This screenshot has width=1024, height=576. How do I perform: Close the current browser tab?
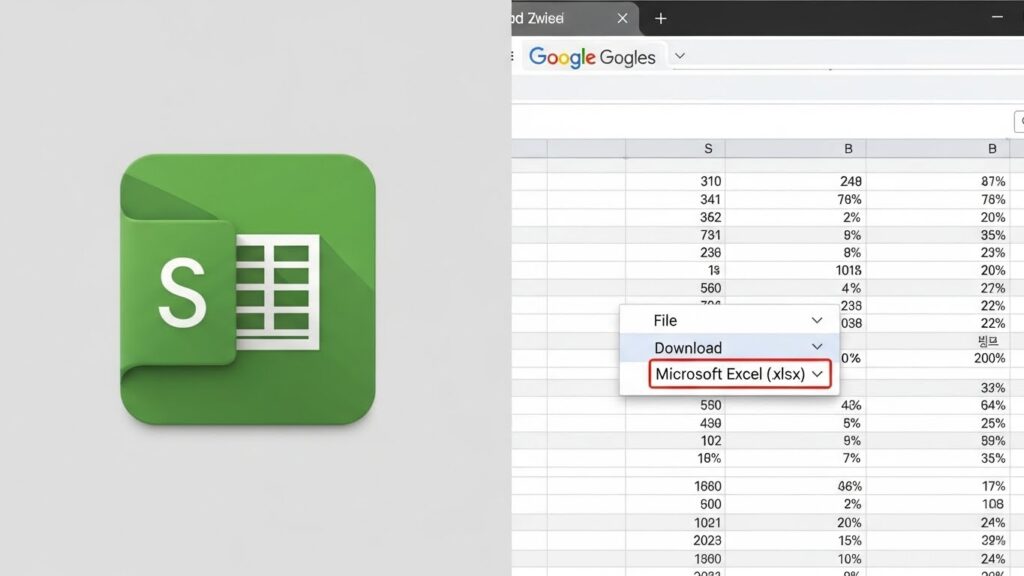pos(623,18)
